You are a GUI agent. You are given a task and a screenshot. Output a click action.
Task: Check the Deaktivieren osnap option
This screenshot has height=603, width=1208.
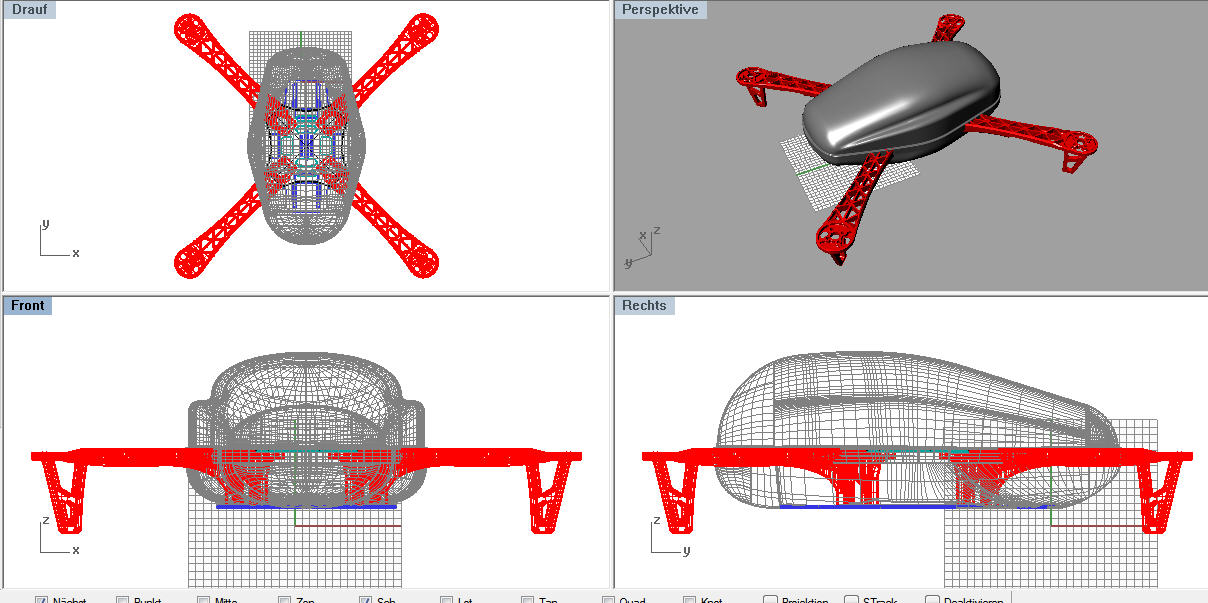click(x=932, y=600)
